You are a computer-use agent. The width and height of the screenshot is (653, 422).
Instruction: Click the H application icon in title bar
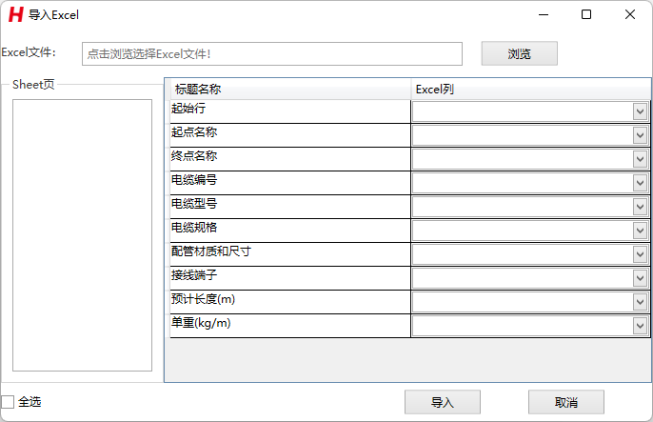point(16,15)
